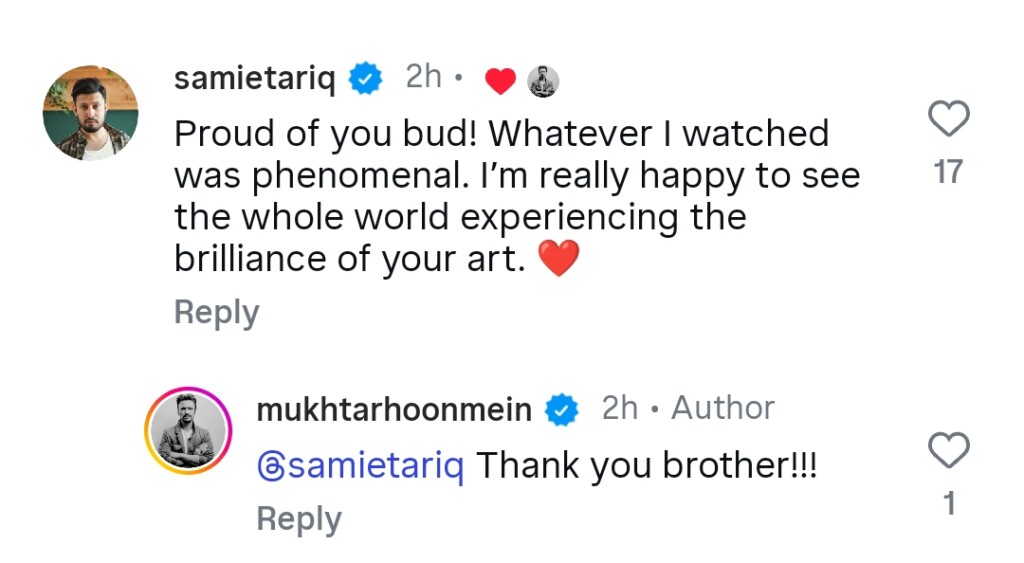Screen dimensions: 1024x563
Task: Open the samietariq username link
Action: click(x=254, y=79)
